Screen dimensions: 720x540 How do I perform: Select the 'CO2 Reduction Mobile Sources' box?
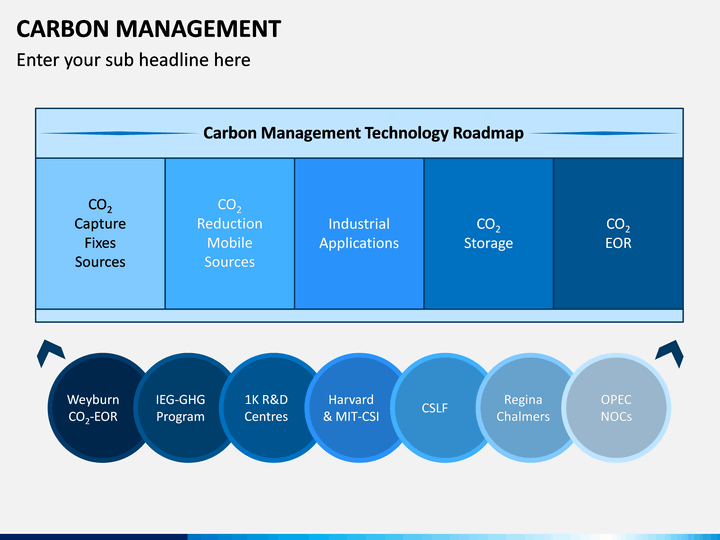[230, 233]
